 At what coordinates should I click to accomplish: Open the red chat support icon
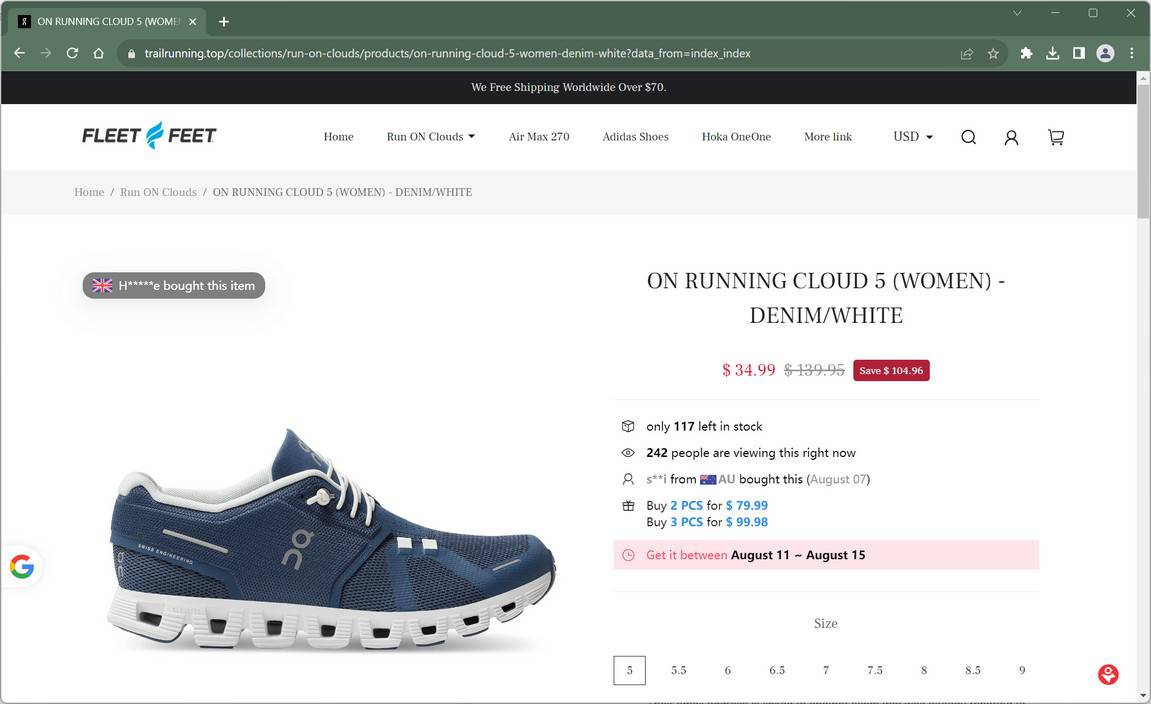coord(1108,674)
